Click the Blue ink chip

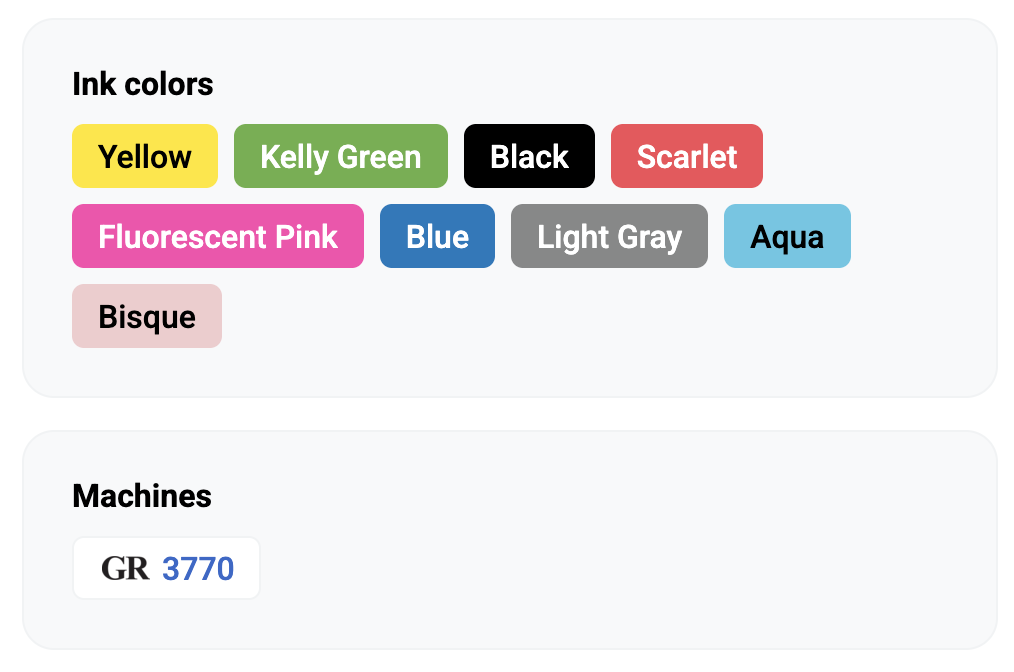pos(437,236)
